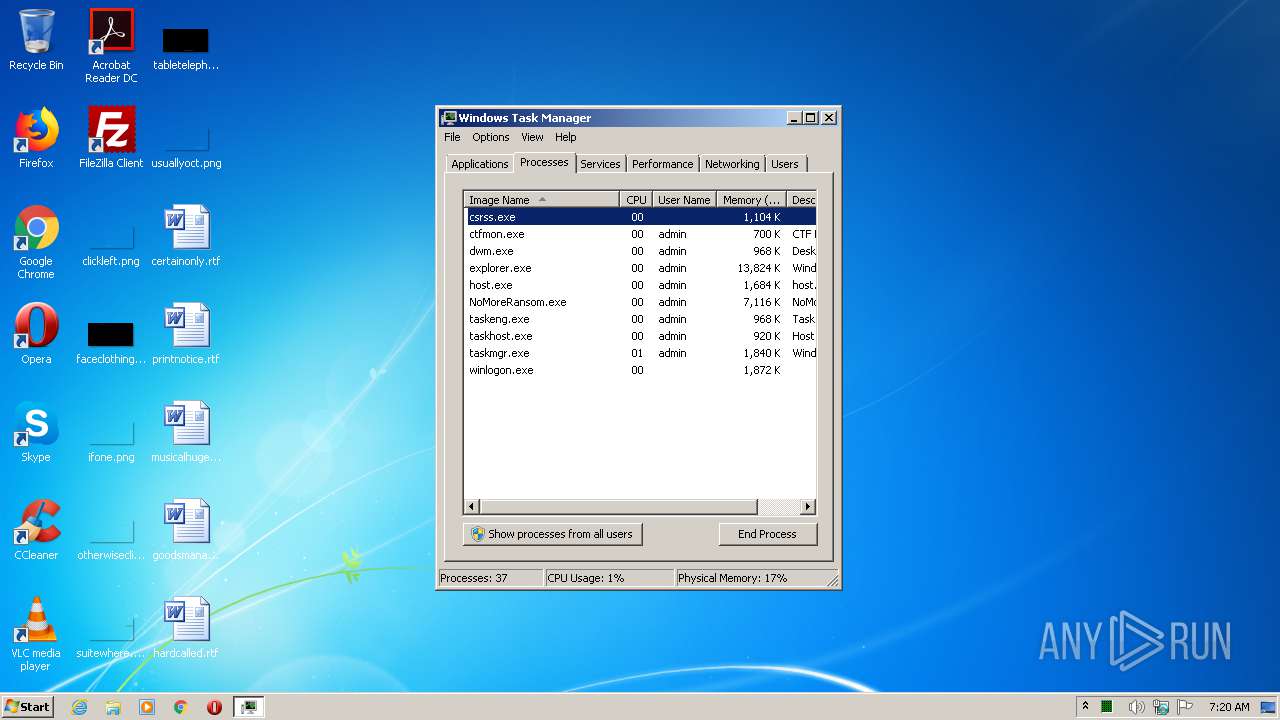Select the dwm.exe process row
Screen dimensions: 1280x720
coord(640,251)
